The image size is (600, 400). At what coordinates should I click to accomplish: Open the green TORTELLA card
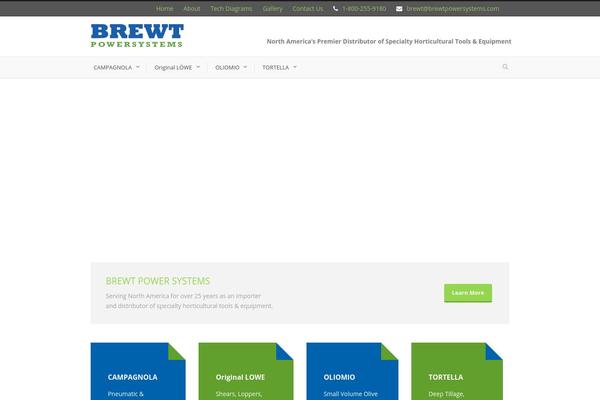457,371
